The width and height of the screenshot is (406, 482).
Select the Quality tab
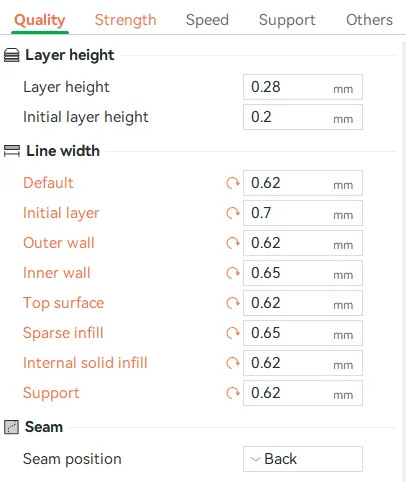pyautogui.click(x=40, y=20)
